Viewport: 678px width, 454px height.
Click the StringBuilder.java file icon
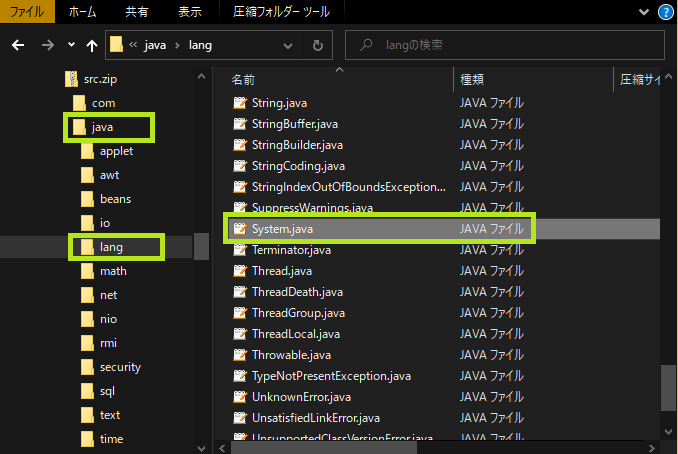[x=240, y=145]
